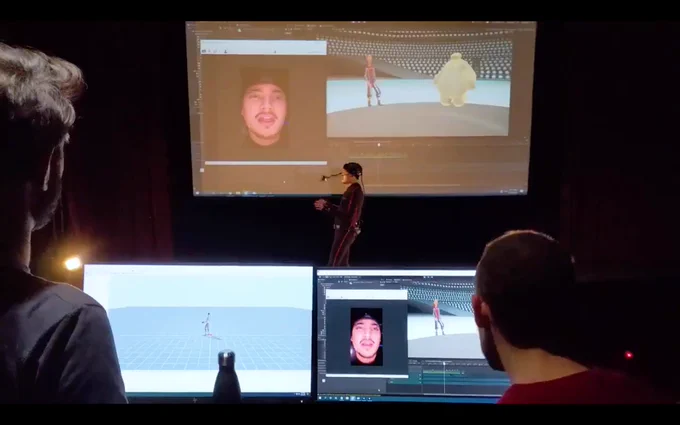Select the face capture video on the right monitor

point(366,337)
